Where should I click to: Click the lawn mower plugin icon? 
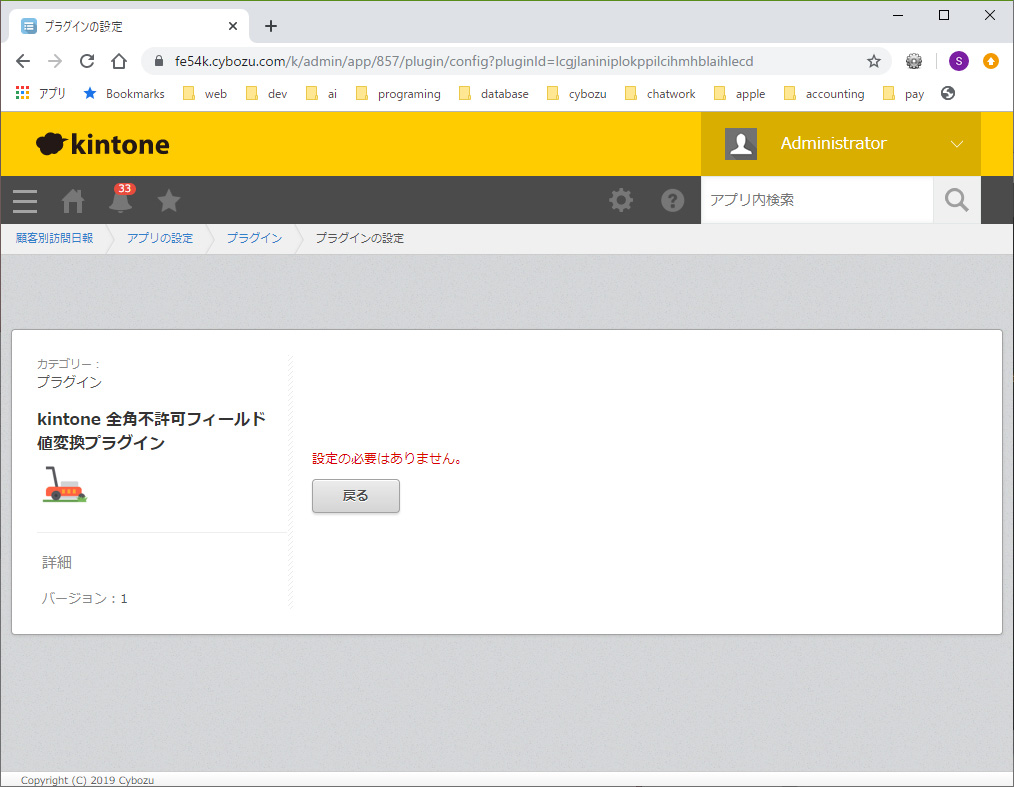65,484
